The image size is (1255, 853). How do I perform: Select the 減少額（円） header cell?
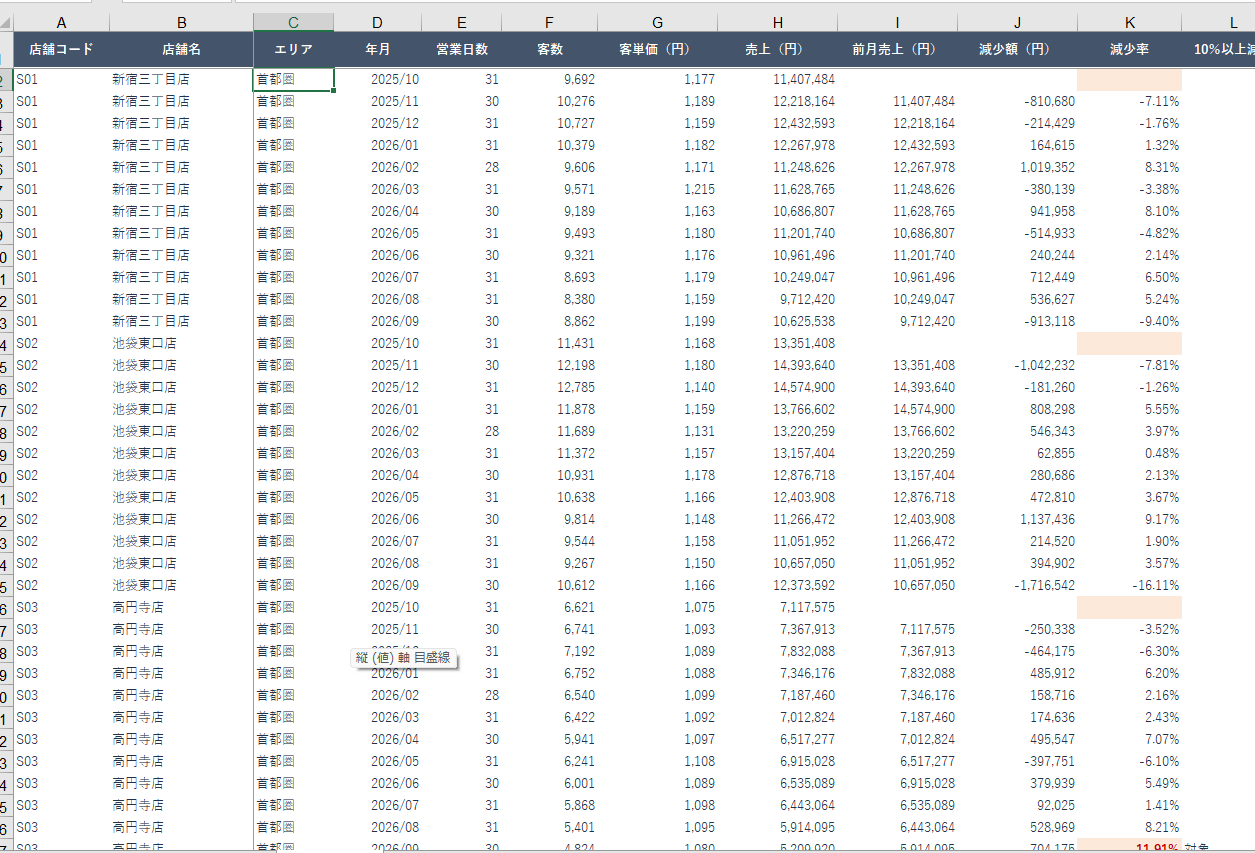pos(1017,49)
